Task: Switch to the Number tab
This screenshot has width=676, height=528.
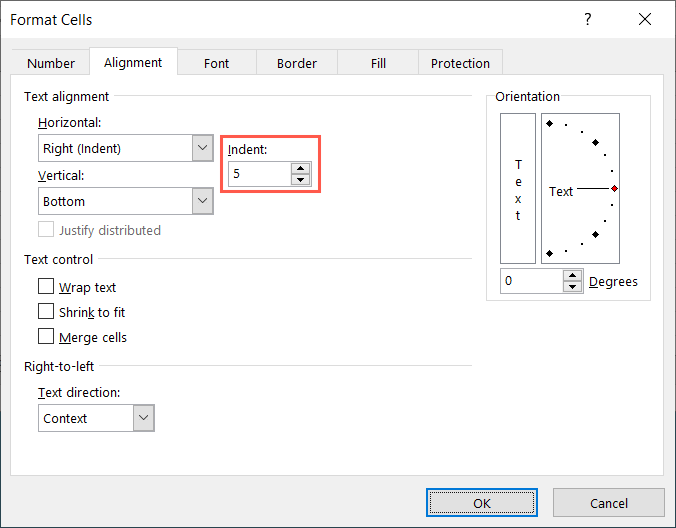Action: click(51, 63)
